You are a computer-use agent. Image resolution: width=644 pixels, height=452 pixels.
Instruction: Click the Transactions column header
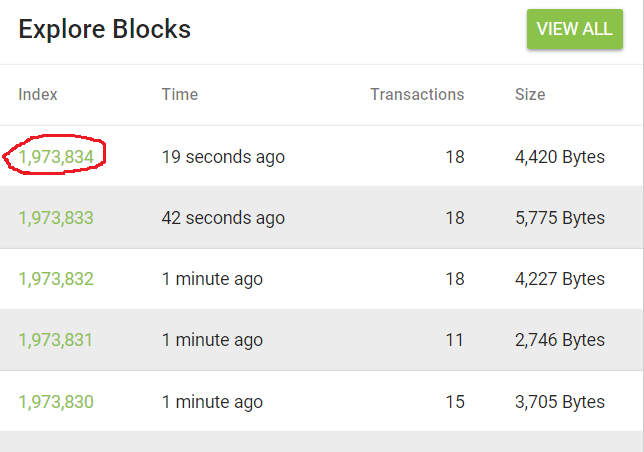click(417, 94)
